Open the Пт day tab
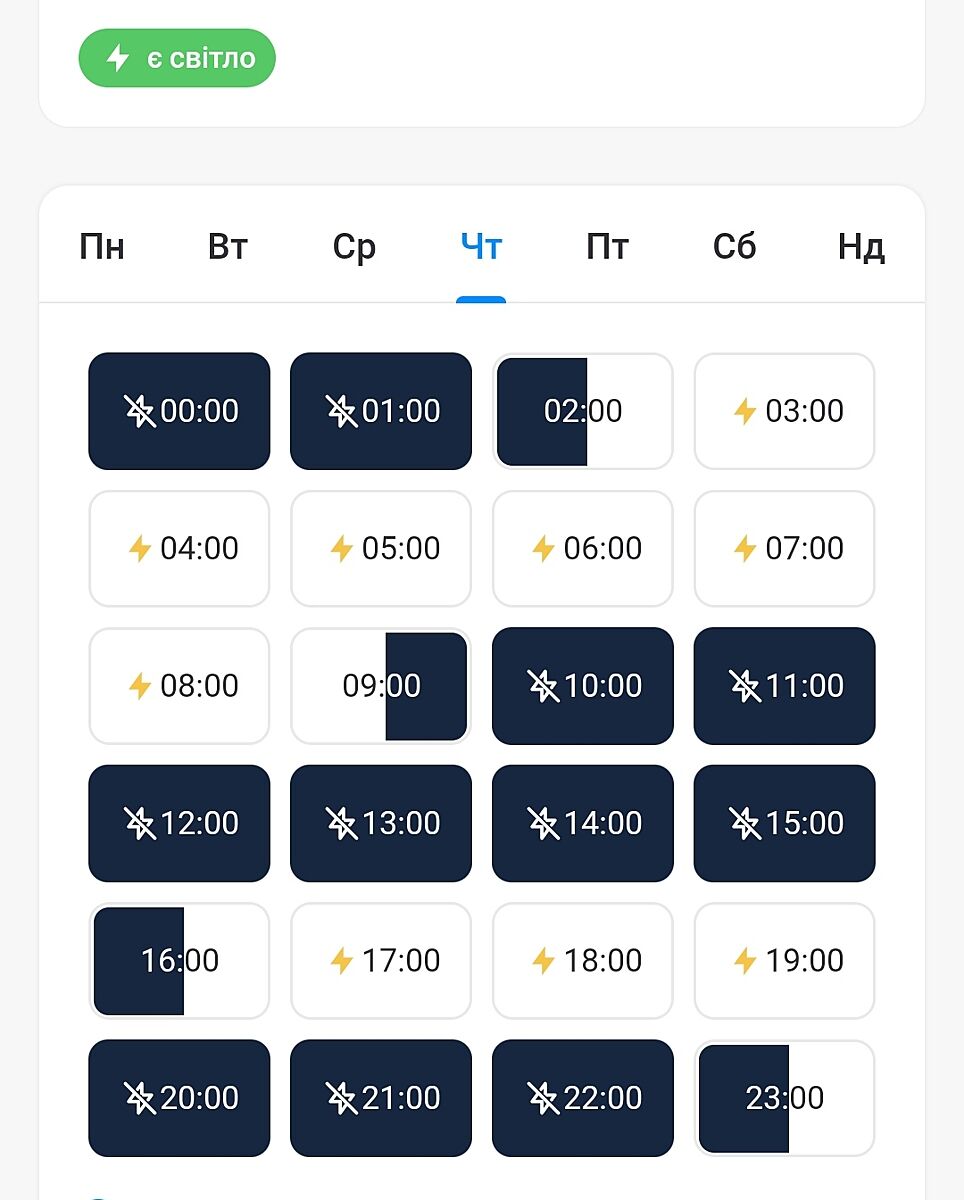This screenshot has width=964, height=1200. point(607,247)
